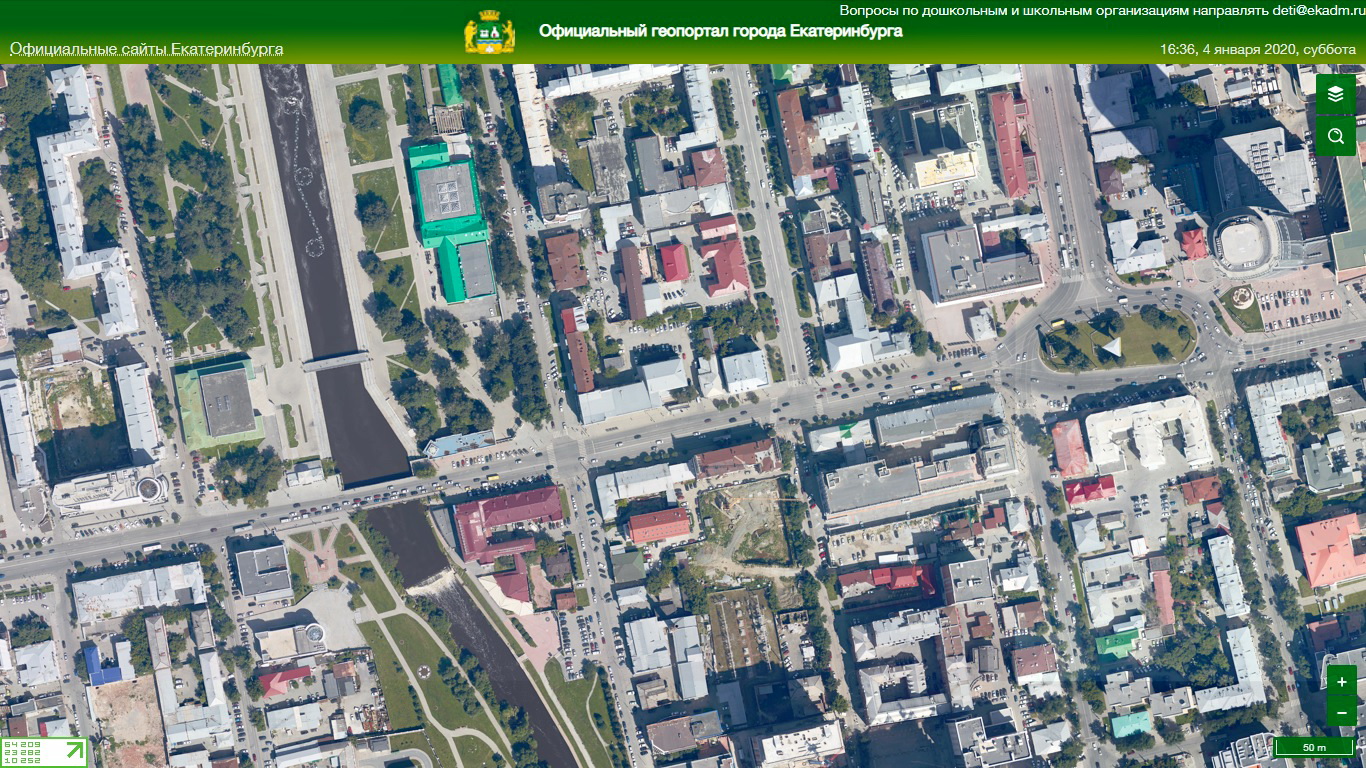The image size is (1366, 768).
Task: Open the map search tool
Action: [1335, 136]
